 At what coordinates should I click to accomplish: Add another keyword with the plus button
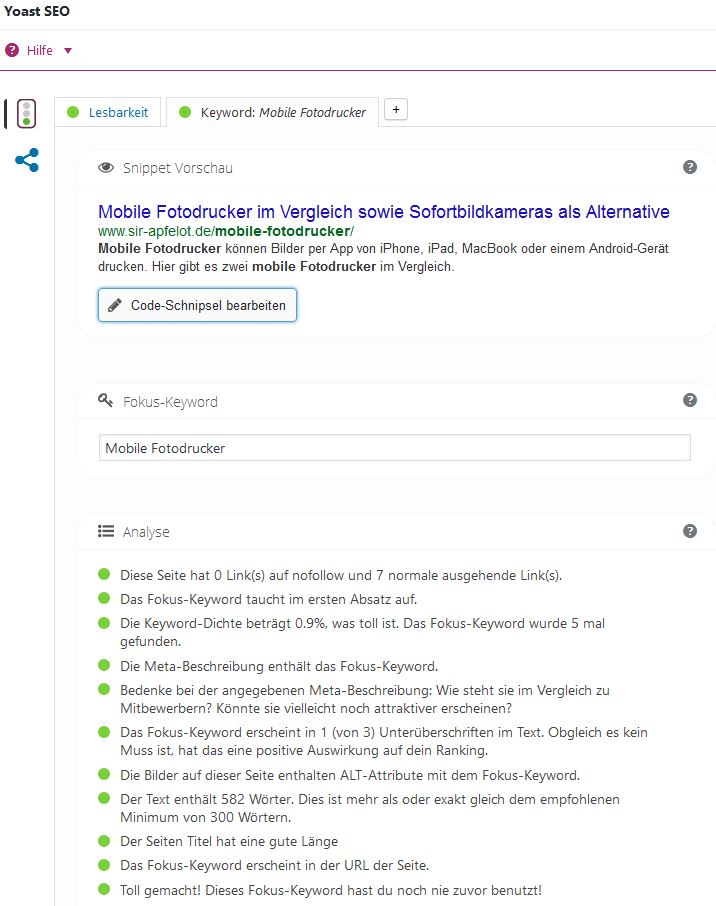(x=396, y=110)
